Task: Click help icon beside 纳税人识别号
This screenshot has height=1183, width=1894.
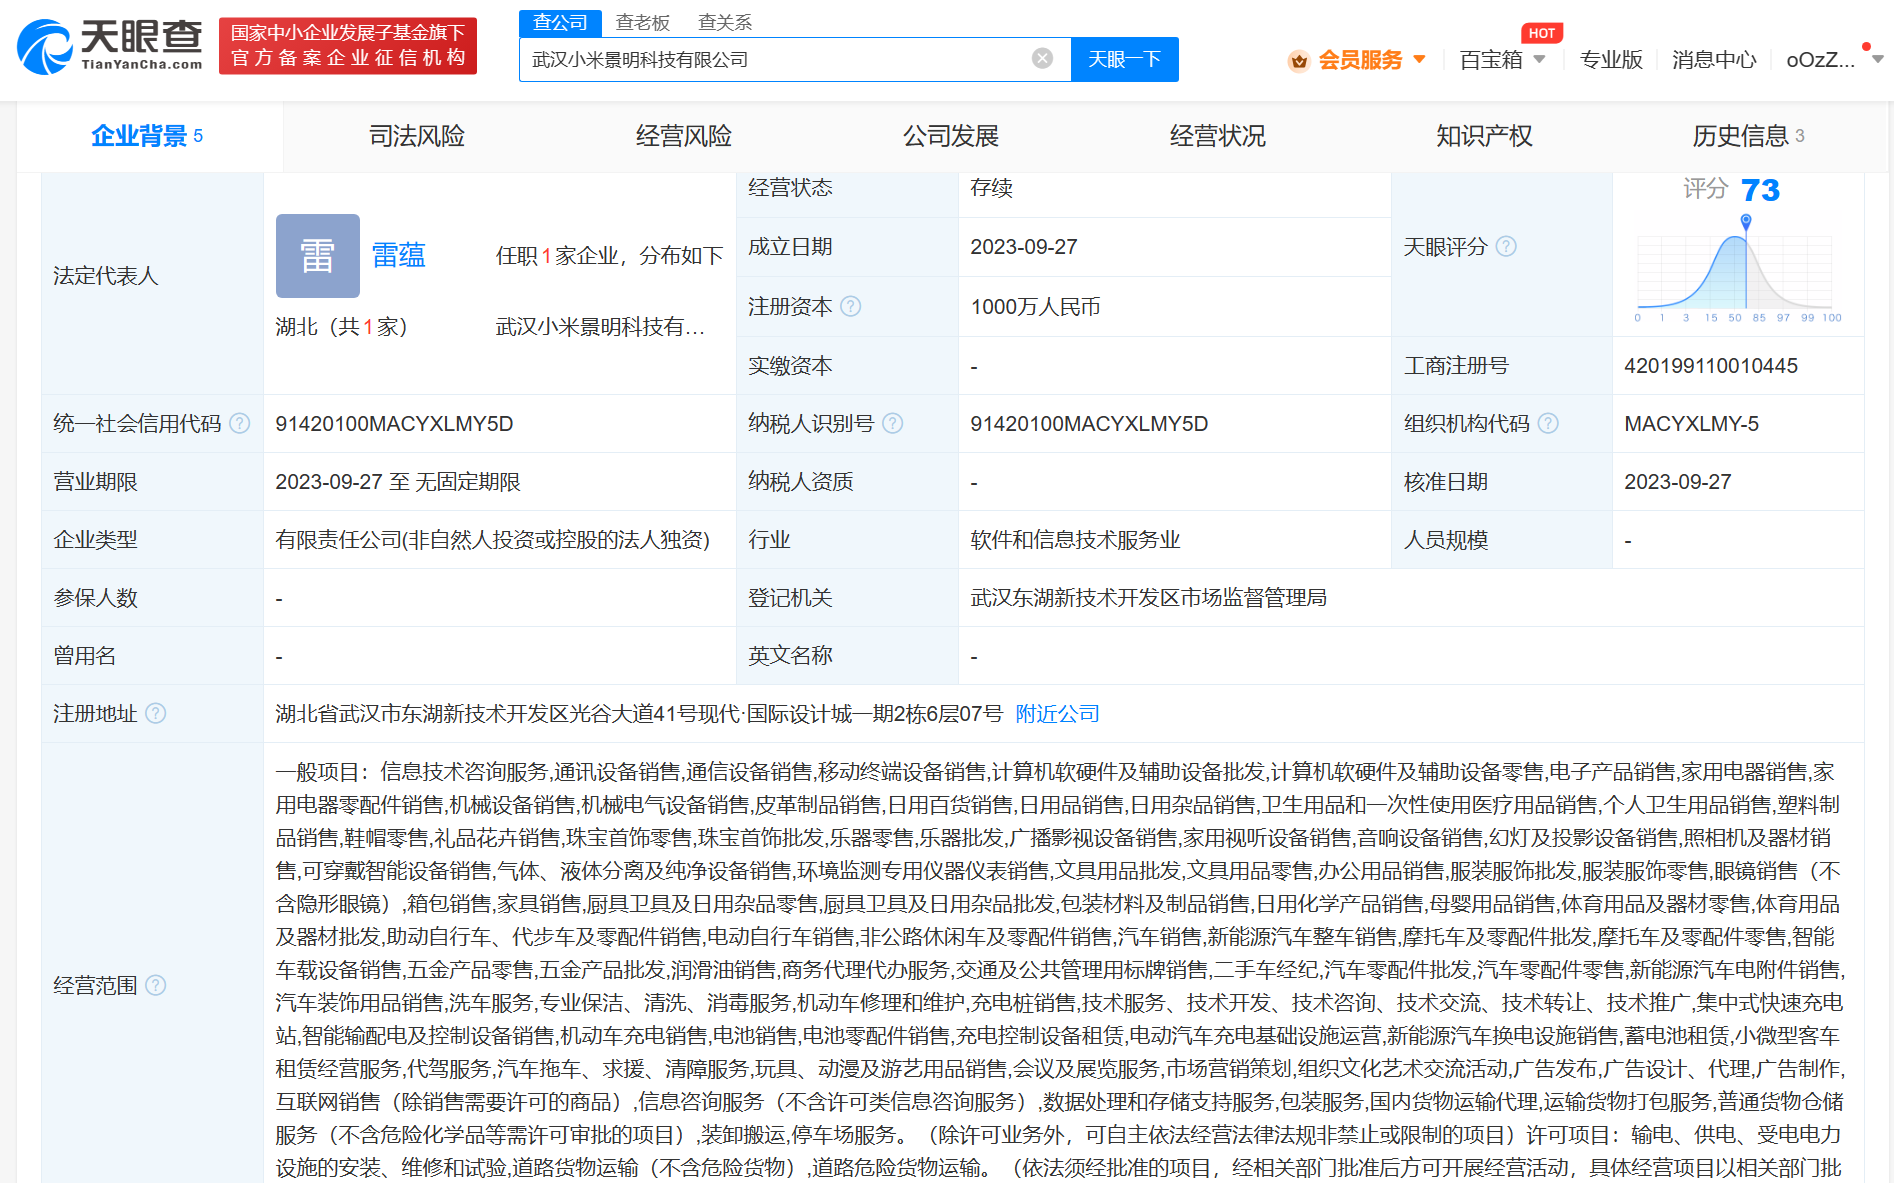Action: tap(893, 424)
